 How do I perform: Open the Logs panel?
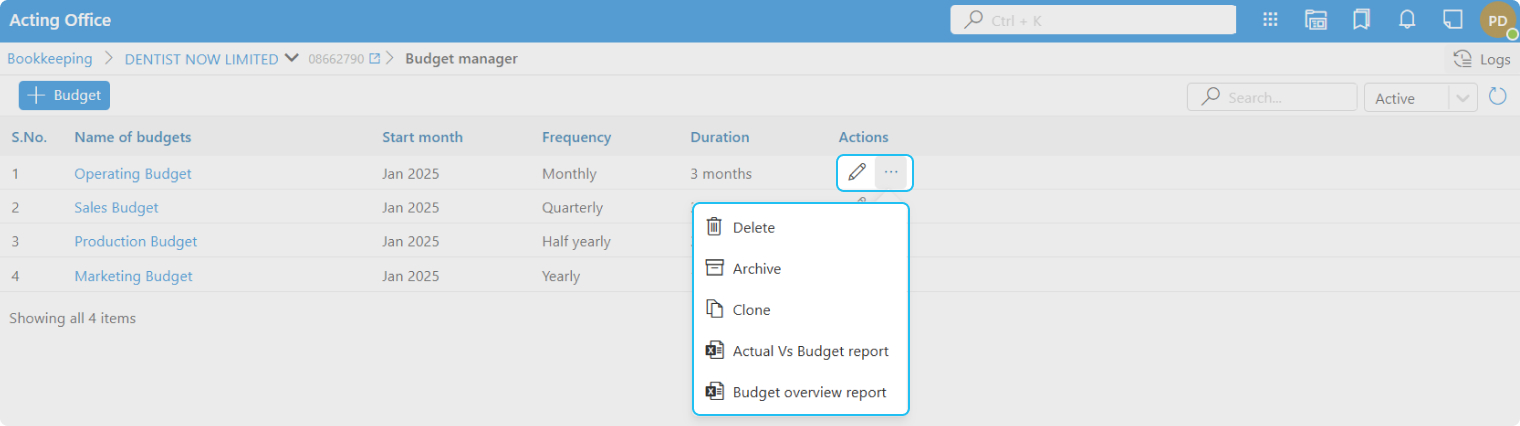(1482, 59)
